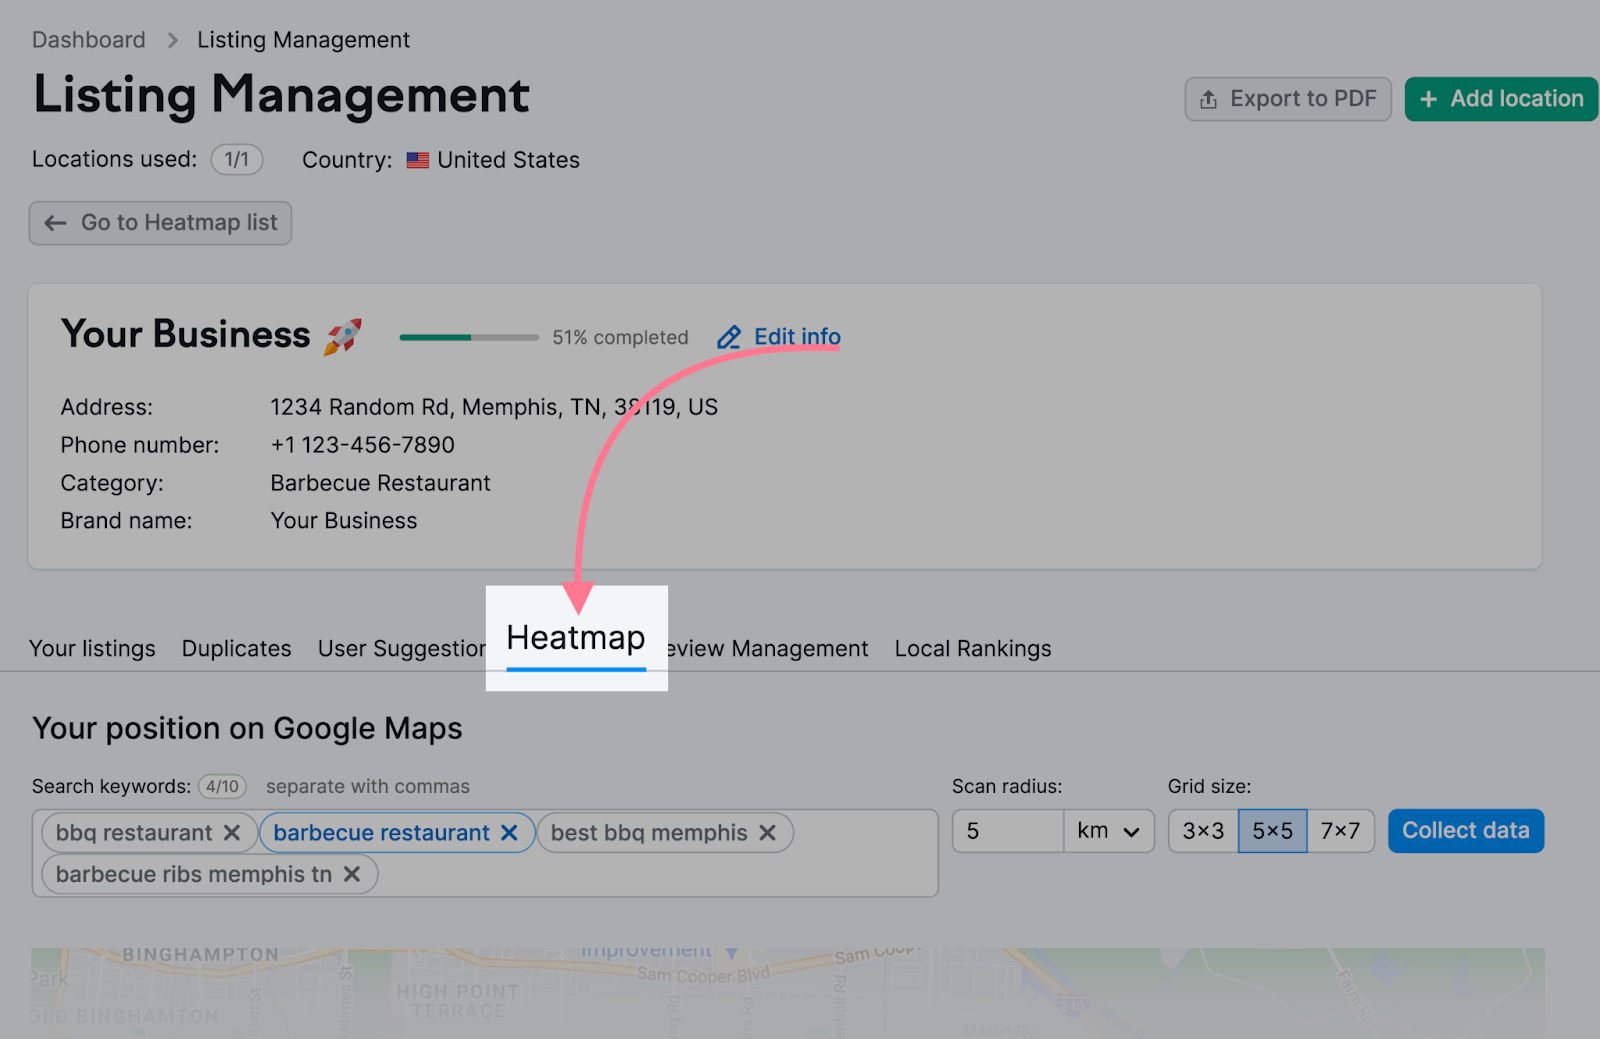Click the 51% completed progress bar
Viewport: 1600px width, 1039px height.
(x=468, y=338)
